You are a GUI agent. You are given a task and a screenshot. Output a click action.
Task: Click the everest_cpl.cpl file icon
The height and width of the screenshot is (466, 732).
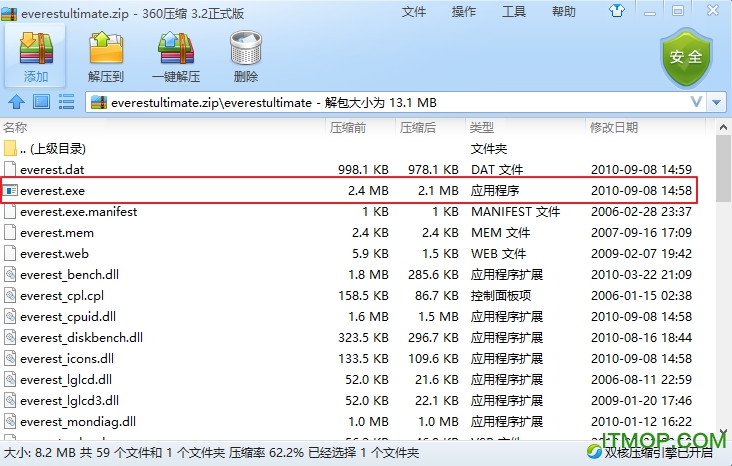pyautogui.click(x=10, y=296)
